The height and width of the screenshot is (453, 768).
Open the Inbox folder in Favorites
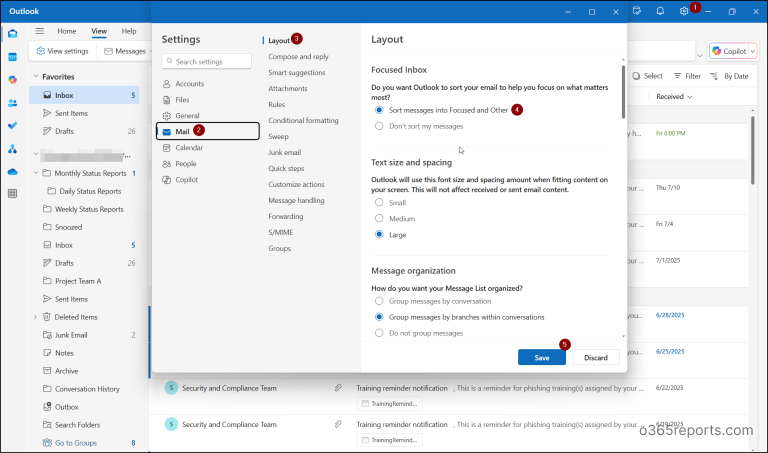tap(84, 95)
